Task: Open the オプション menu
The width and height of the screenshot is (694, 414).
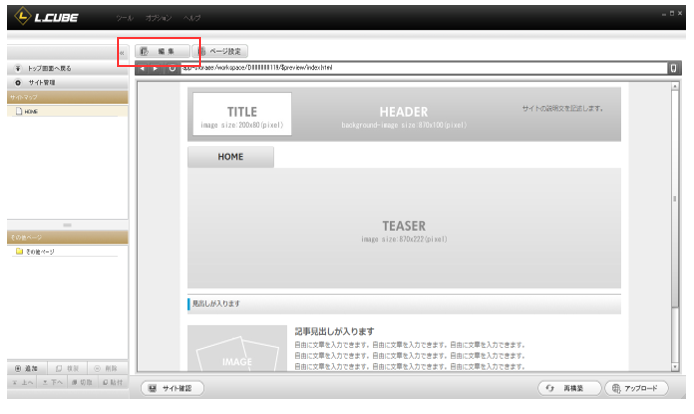Action: pyautogui.click(x=158, y=18)
